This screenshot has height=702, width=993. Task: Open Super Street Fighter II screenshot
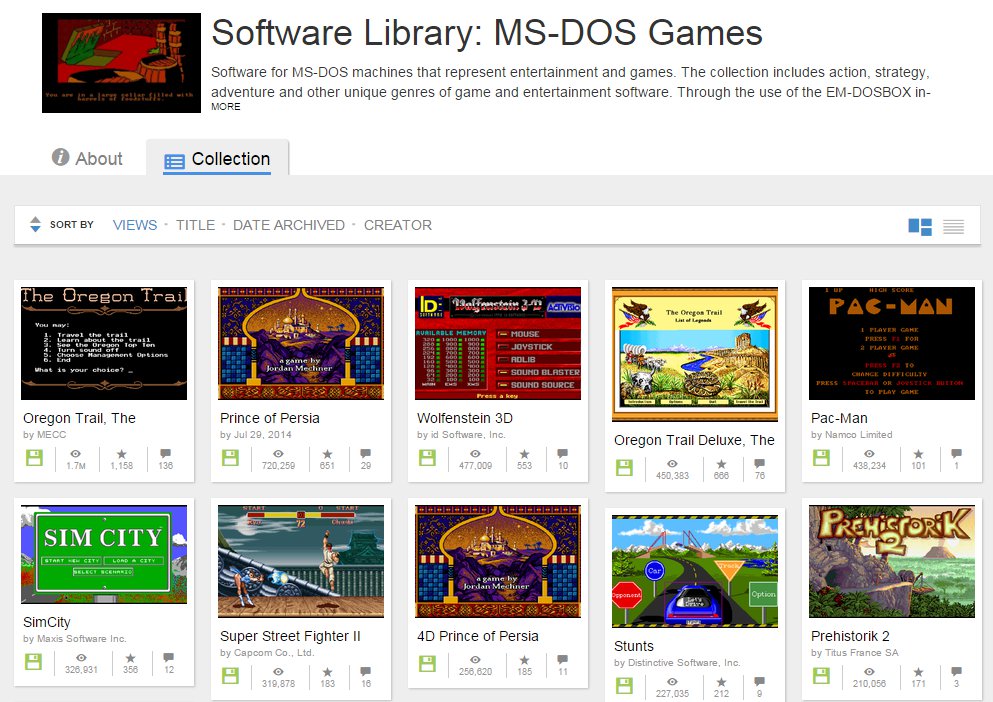pyautogui.click(x=301, y=561)
